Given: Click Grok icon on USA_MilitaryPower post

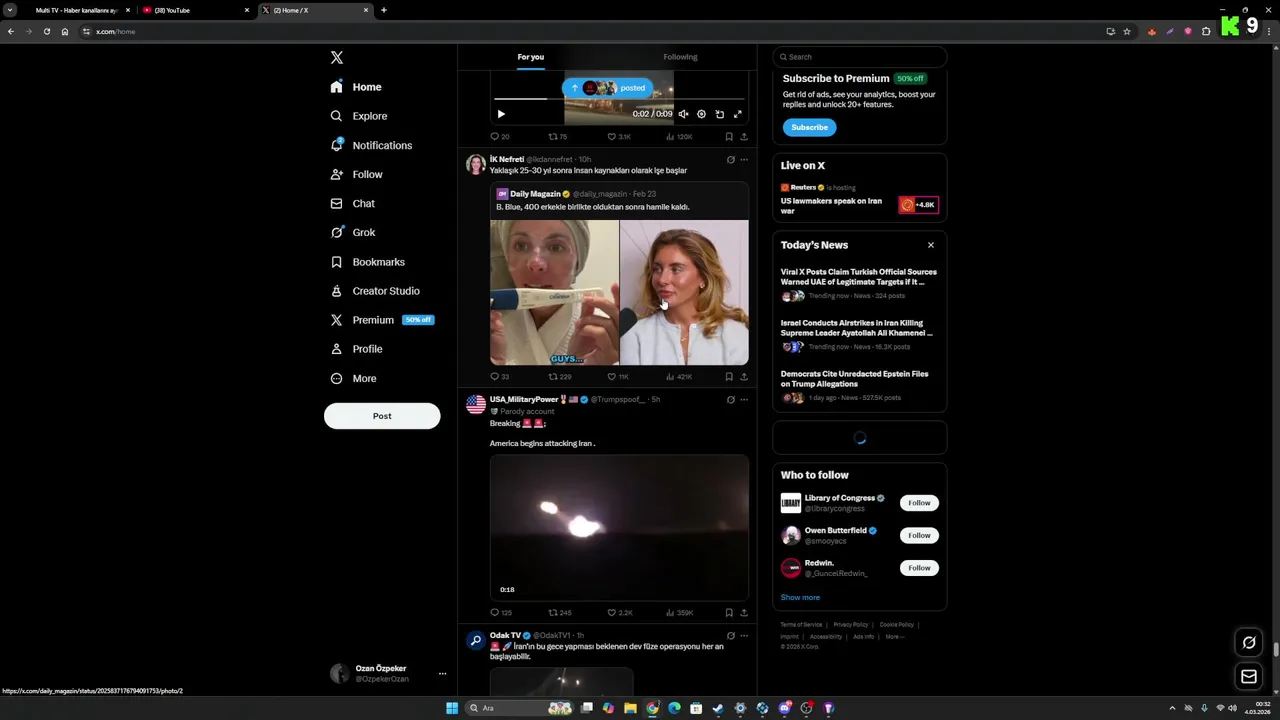Looking at the screenshot, I should [730, 400].
